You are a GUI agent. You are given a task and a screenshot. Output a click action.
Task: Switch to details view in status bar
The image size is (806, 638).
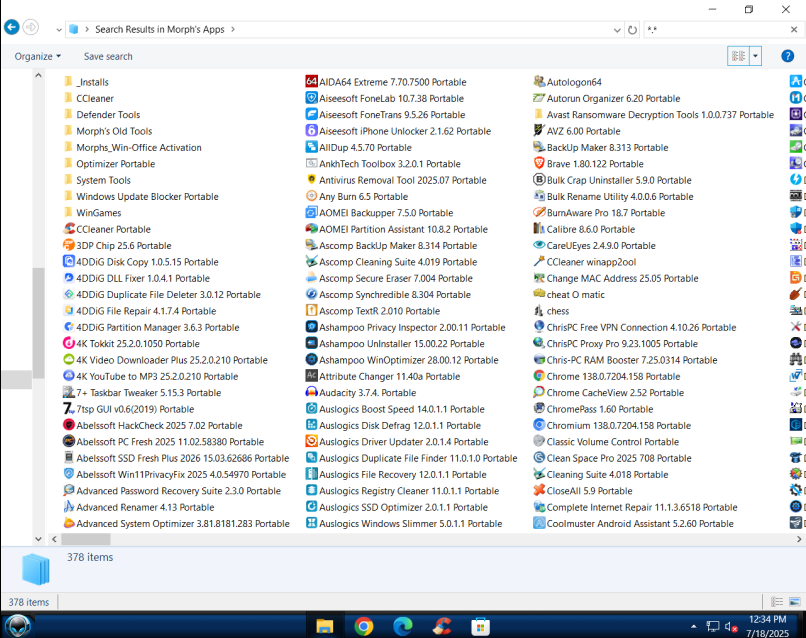(777, 601)
